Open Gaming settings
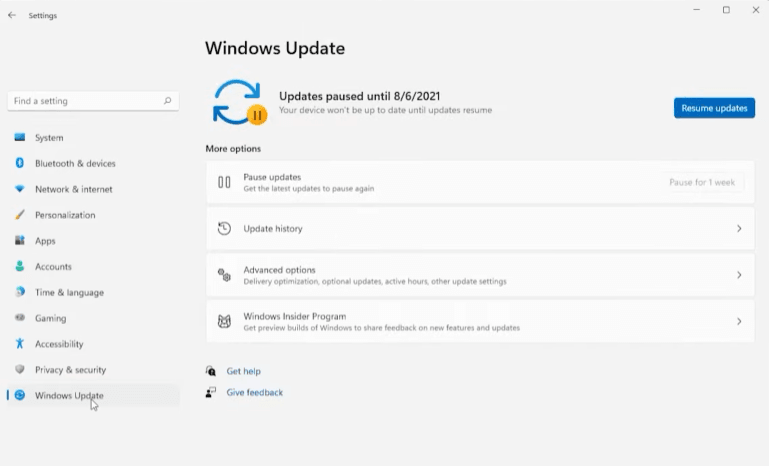Screen dimensions: 769x466 93,318
